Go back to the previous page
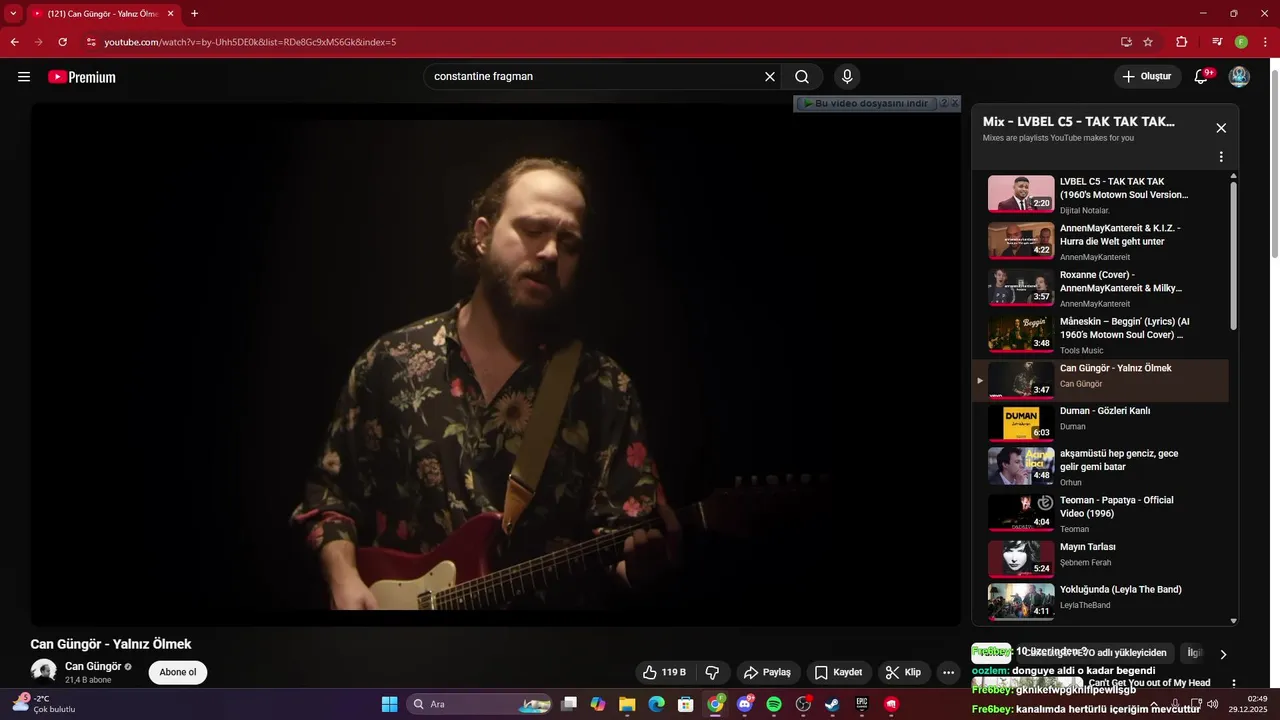Screen dimensions: 1280x720 14,42
